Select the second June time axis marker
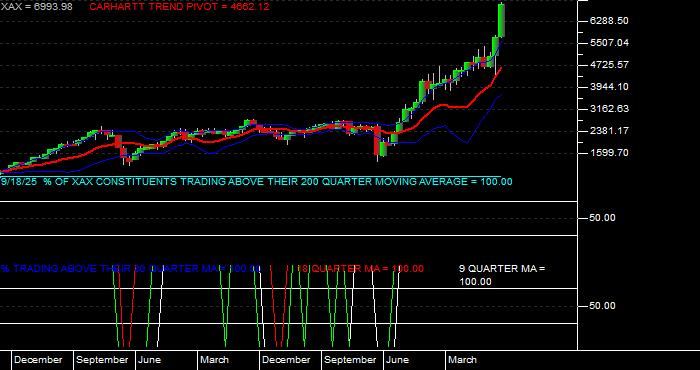The height and width of the screenshot is (370, 700). (397, 360)
